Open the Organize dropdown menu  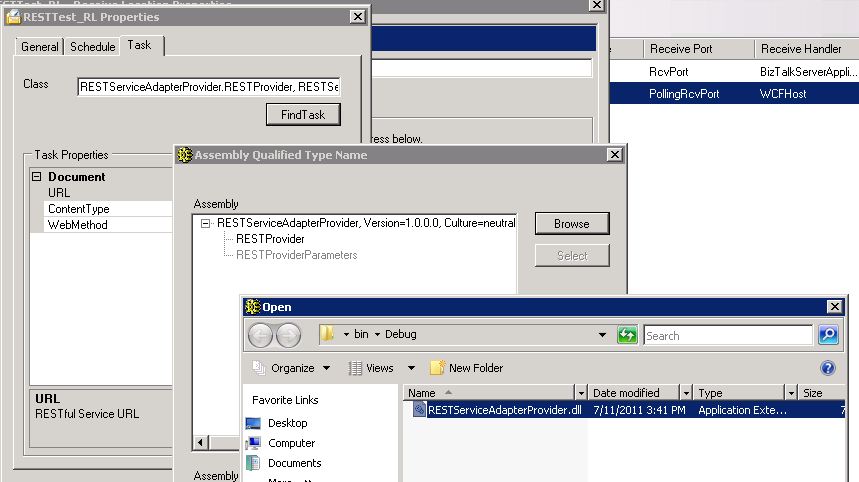[327, 368]
